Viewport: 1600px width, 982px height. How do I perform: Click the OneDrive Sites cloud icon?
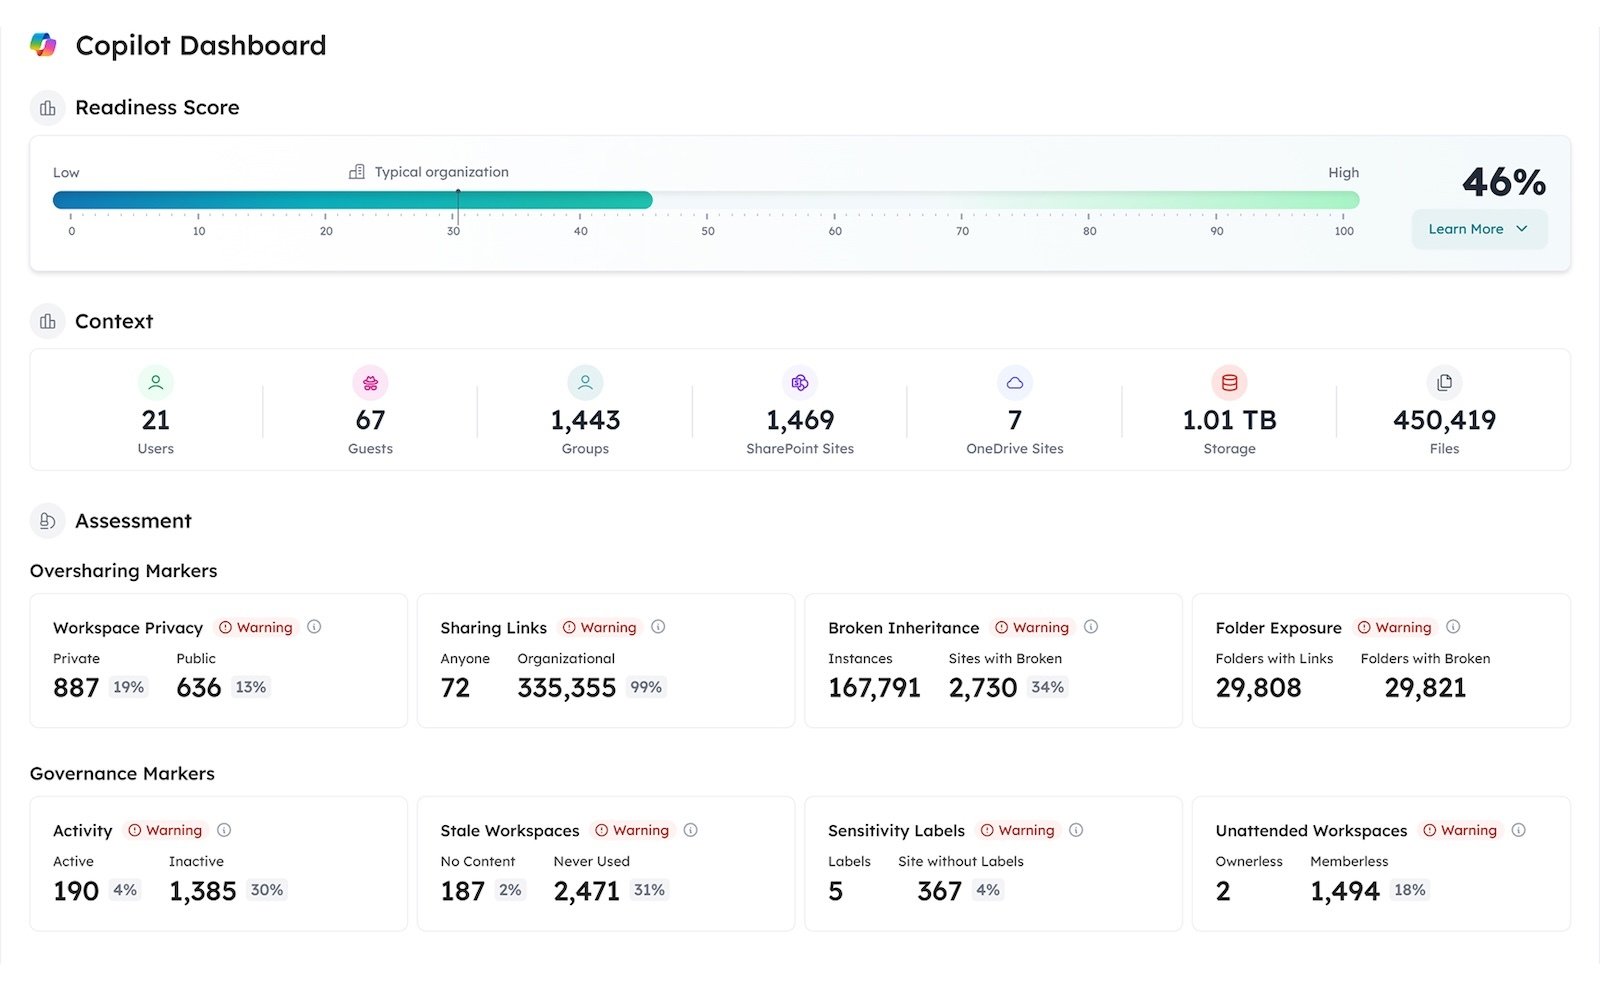click(1014, 382)
